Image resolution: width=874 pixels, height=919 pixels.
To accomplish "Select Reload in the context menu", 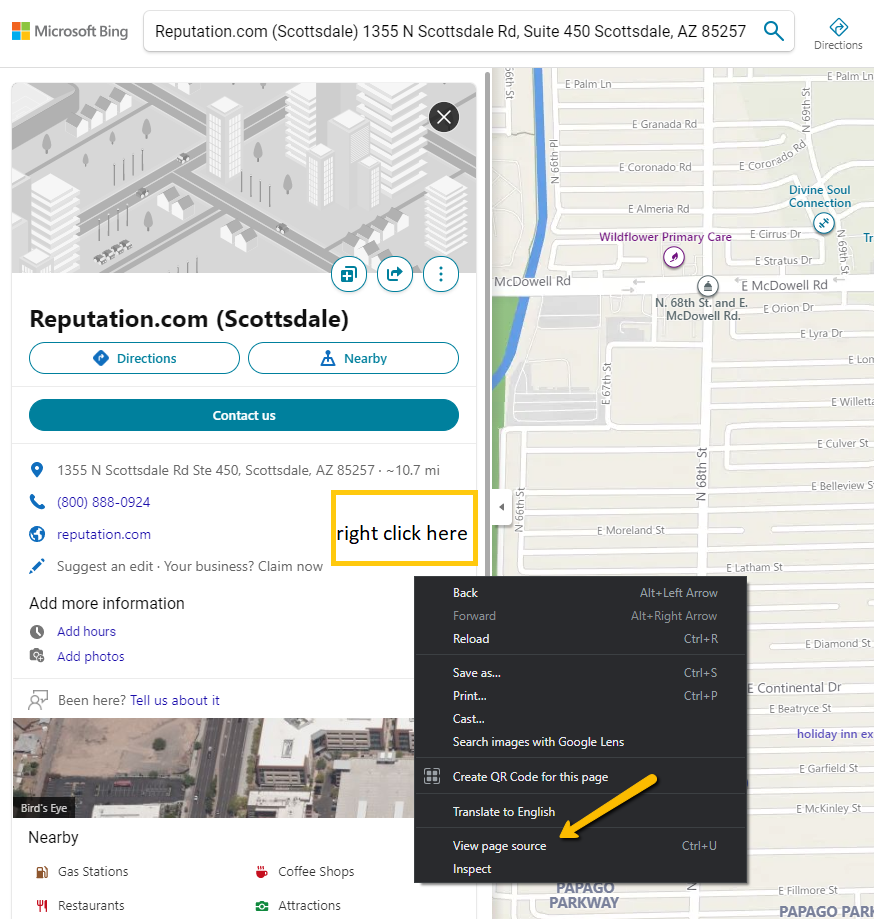I will point(470,638).
